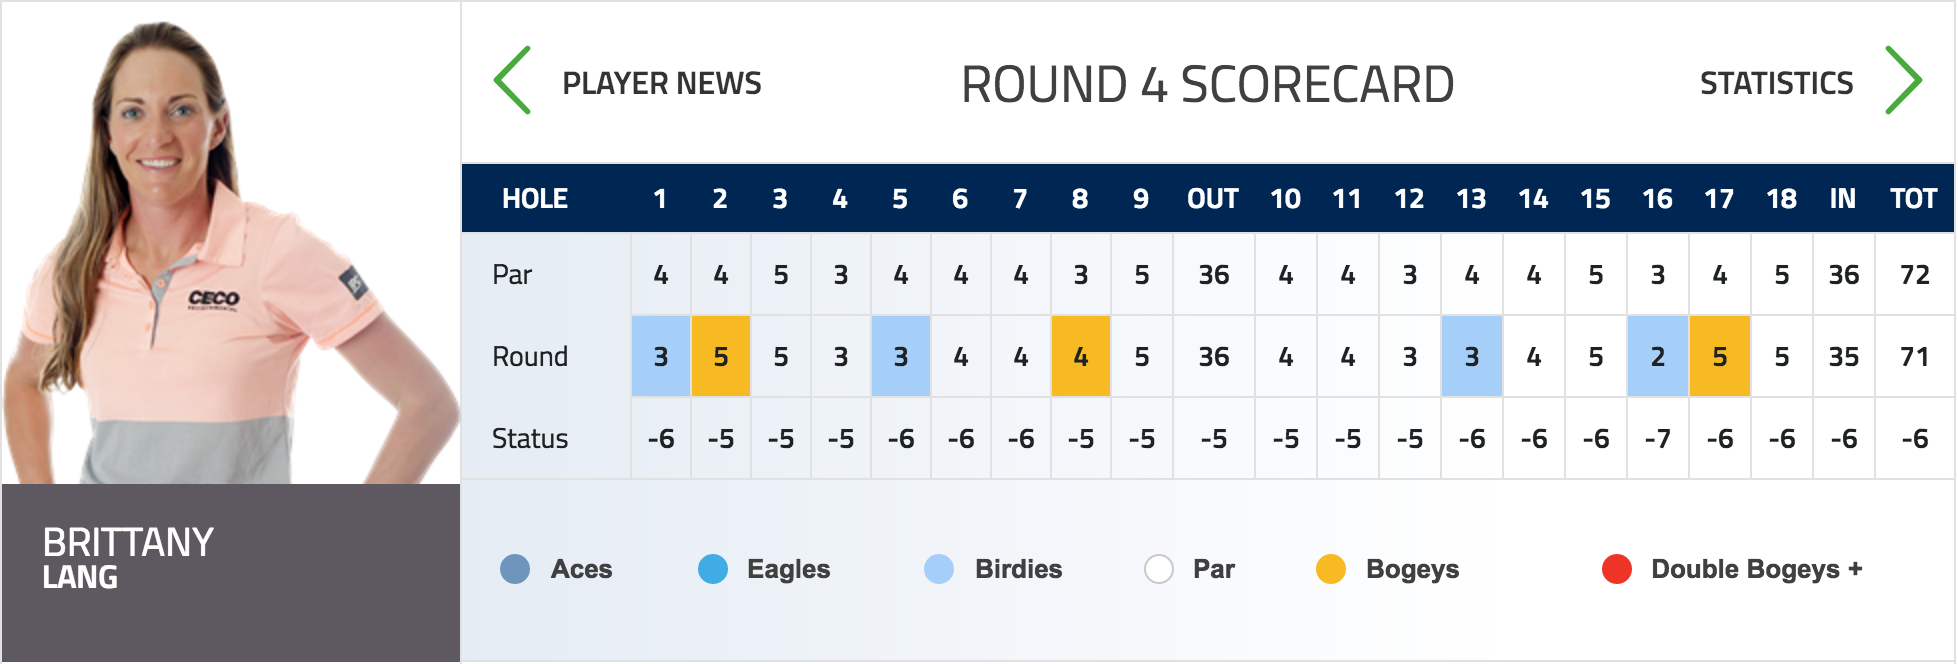Screen dimensions: 1958x664
Task: Click the blue Eagles legend dot
Action: coord(713,569)
